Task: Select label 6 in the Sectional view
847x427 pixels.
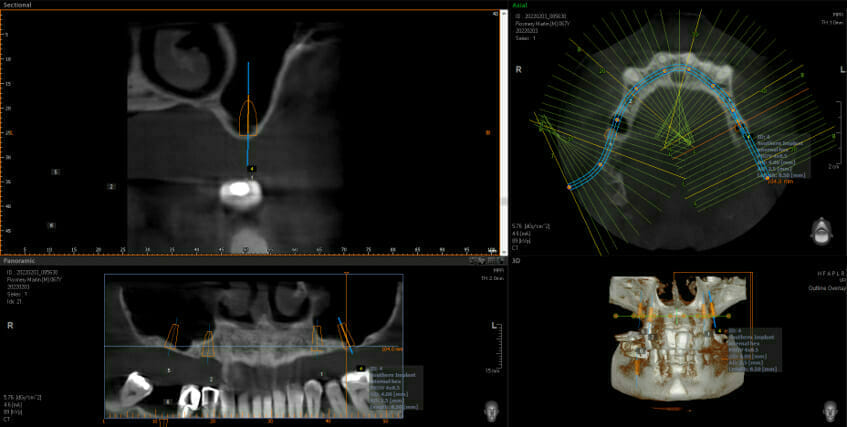Action: [x=51, y=225]
